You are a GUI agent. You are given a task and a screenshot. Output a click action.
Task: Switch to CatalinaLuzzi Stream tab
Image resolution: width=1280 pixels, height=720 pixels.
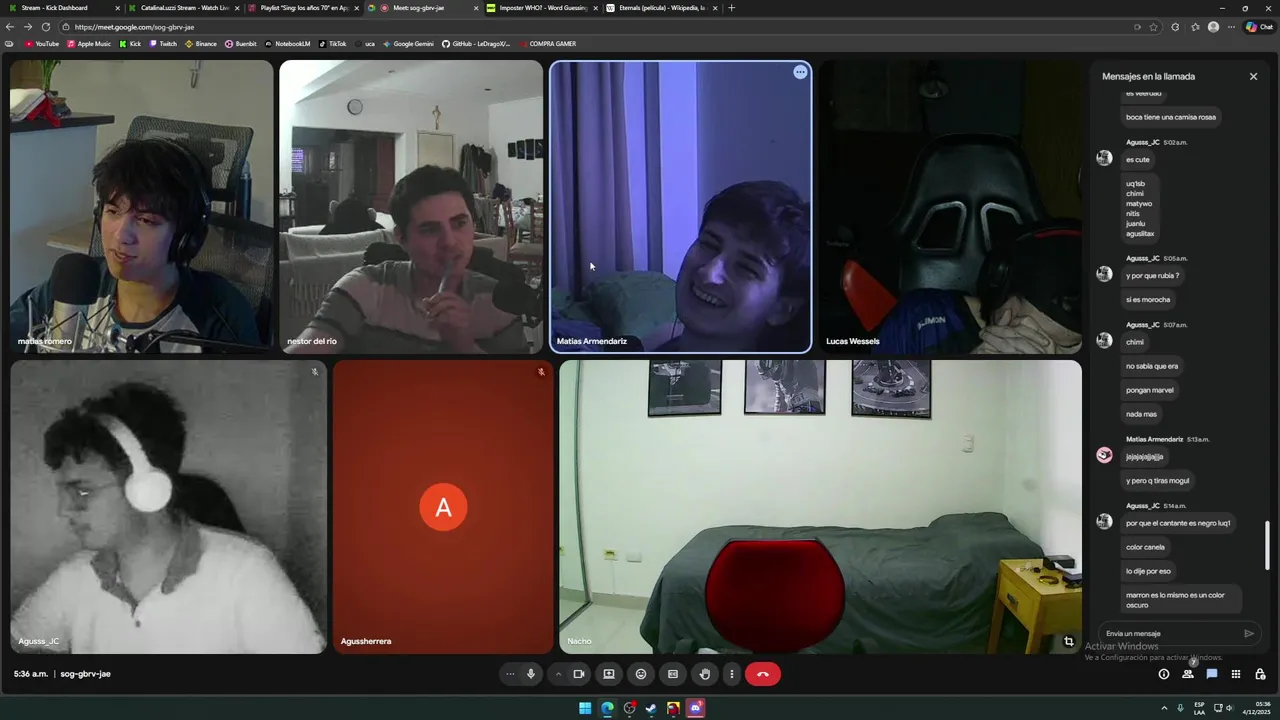(x=184, y=8)
